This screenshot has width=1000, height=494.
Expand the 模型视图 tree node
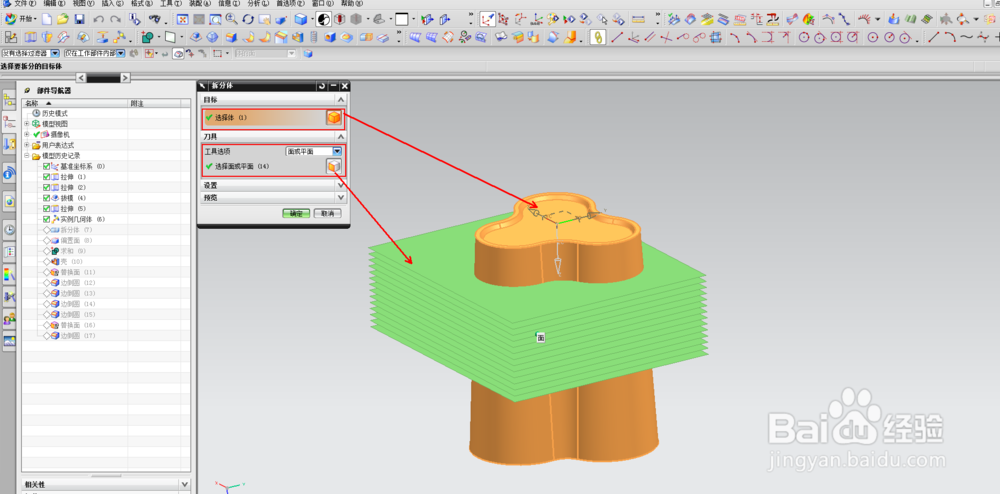(27, 124)
